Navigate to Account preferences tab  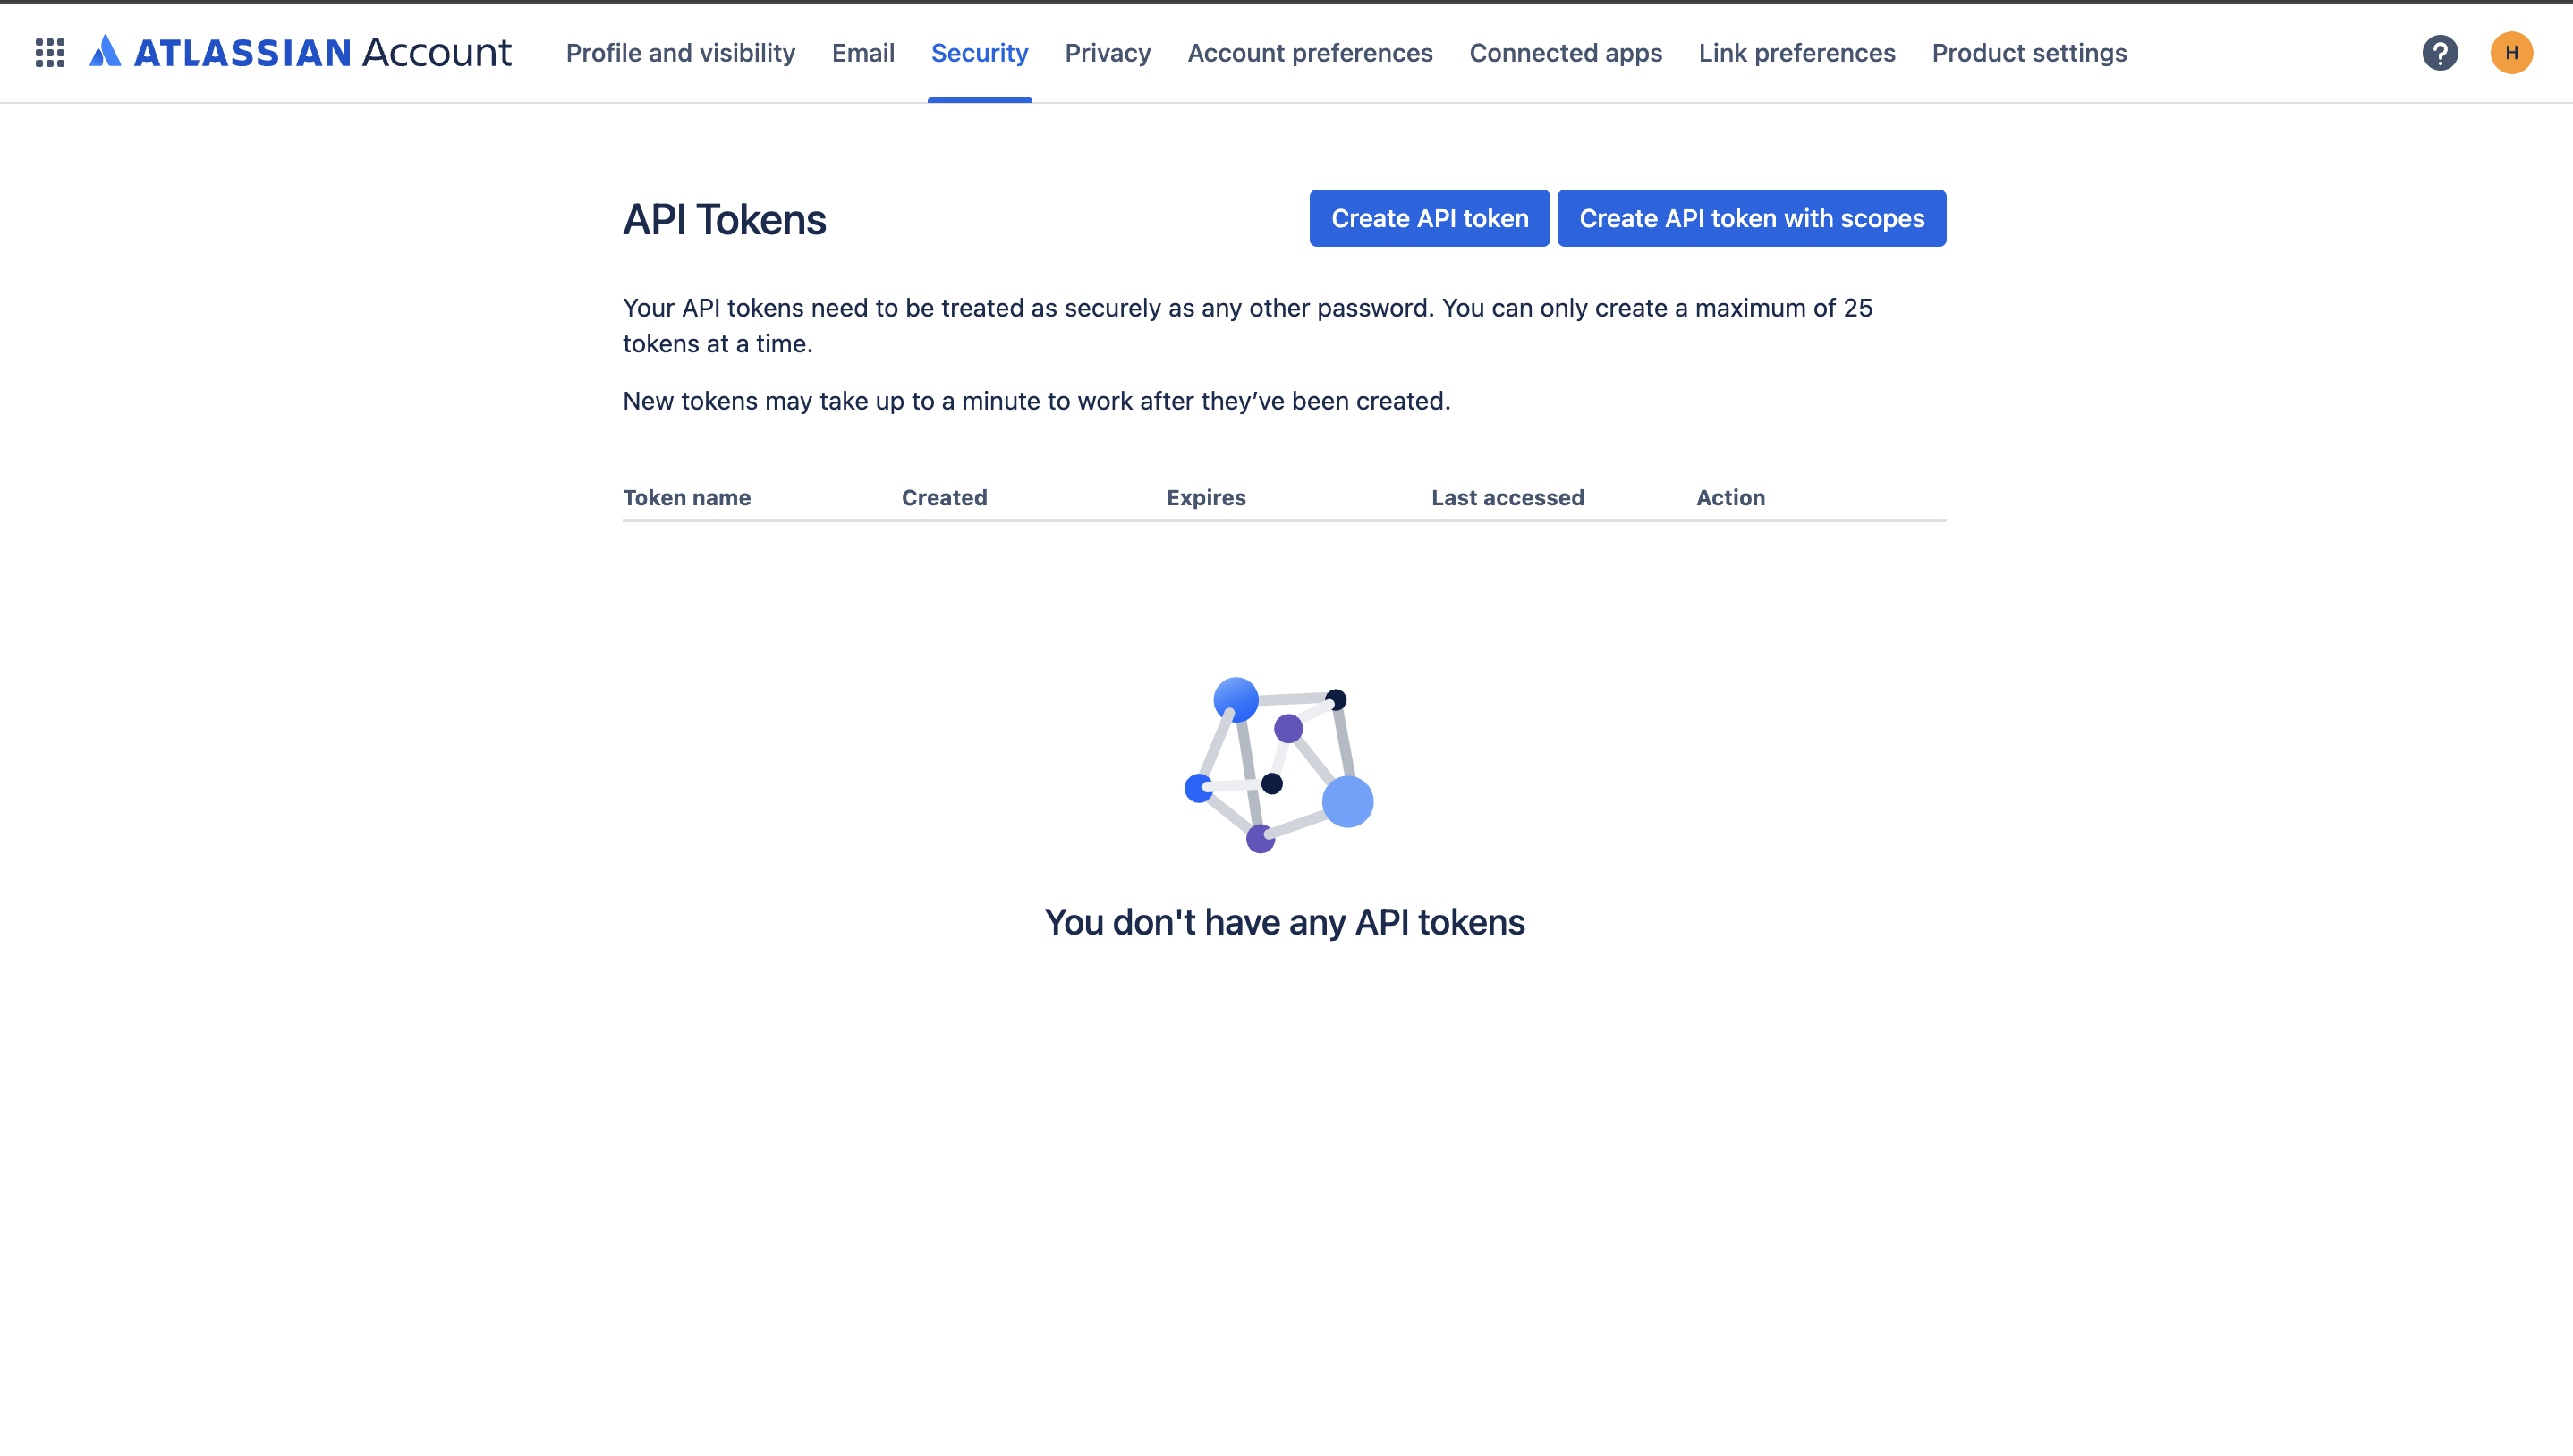coord(1309,53)
